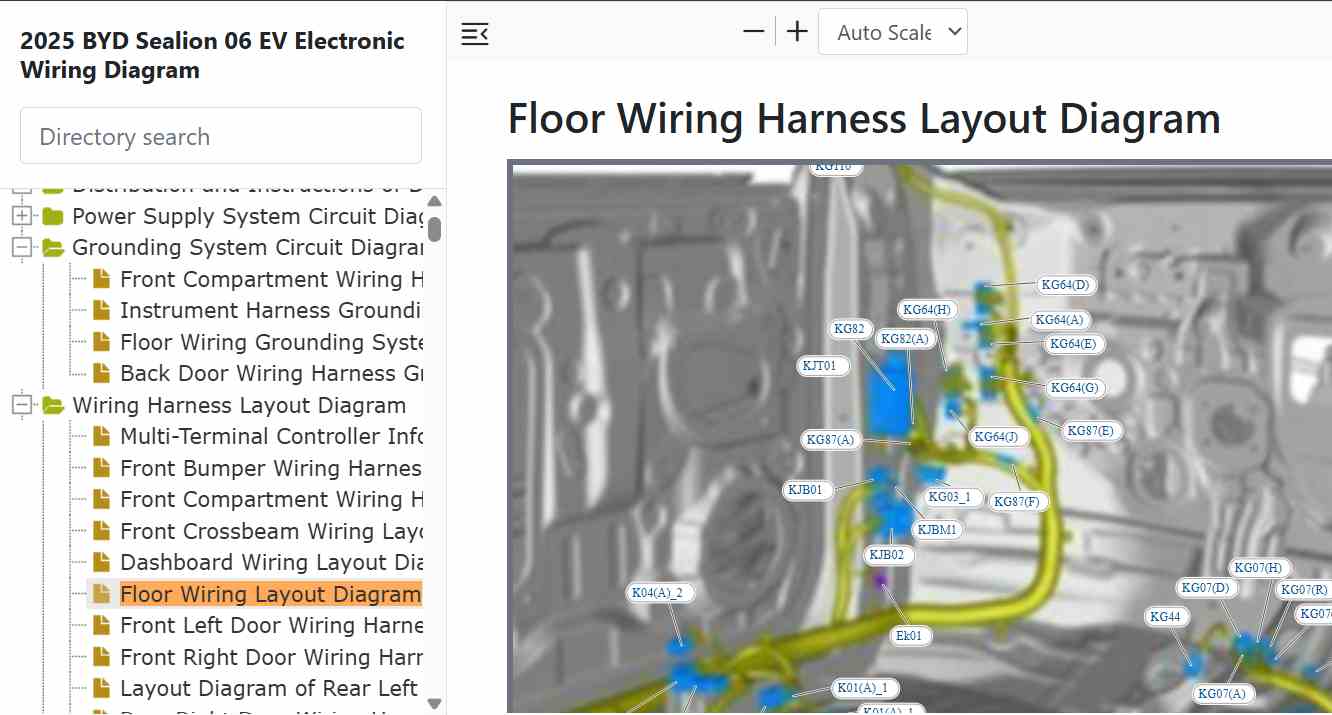Toggle the sidebar with the hamburger icon

pyautogui.click(x=475, y=33)
